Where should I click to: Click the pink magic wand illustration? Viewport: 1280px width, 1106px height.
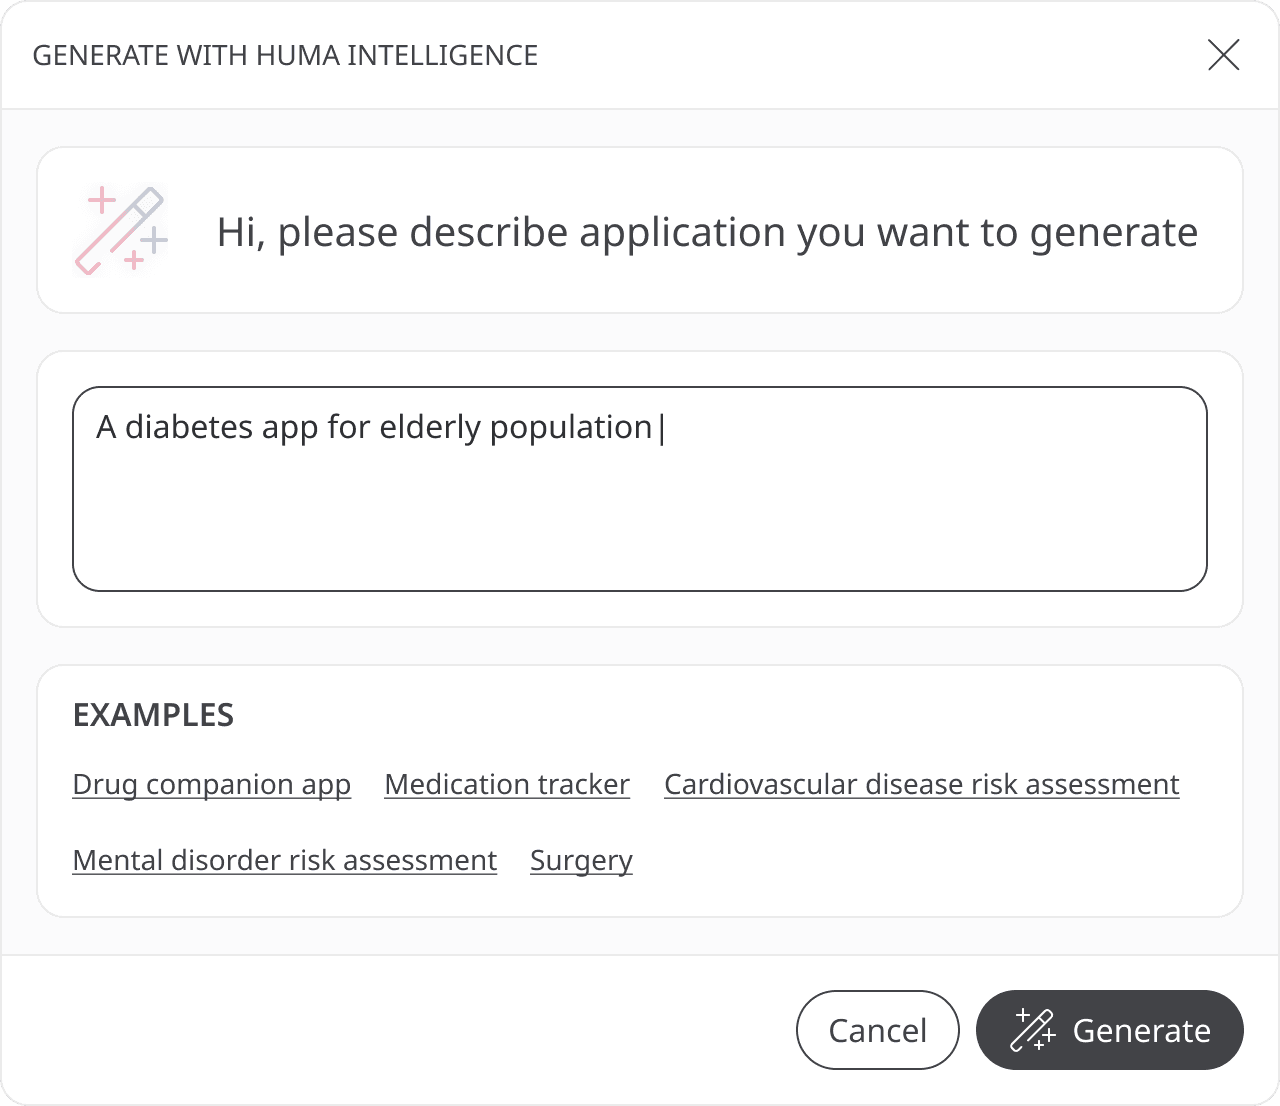tap(121, 231)
